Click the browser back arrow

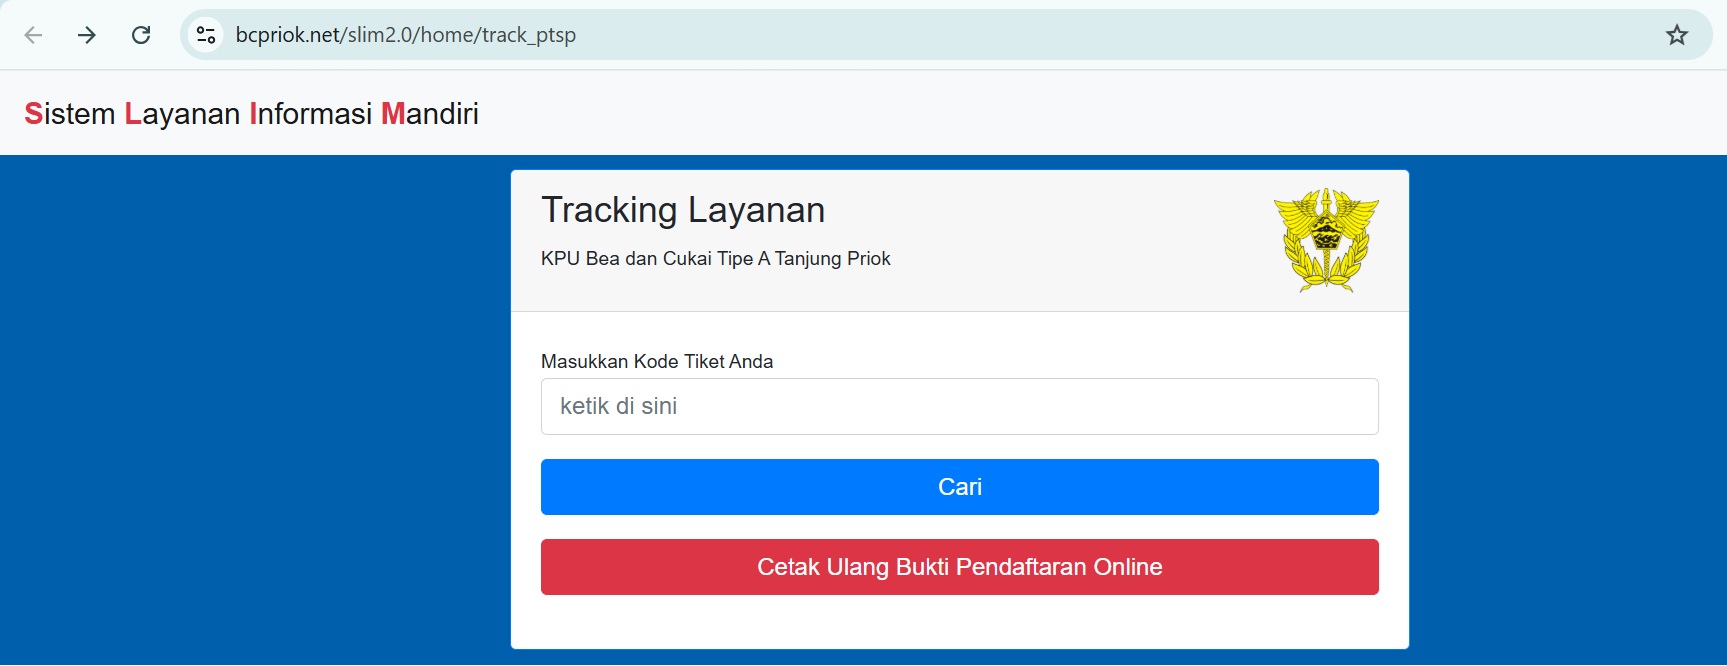point(33,35)
